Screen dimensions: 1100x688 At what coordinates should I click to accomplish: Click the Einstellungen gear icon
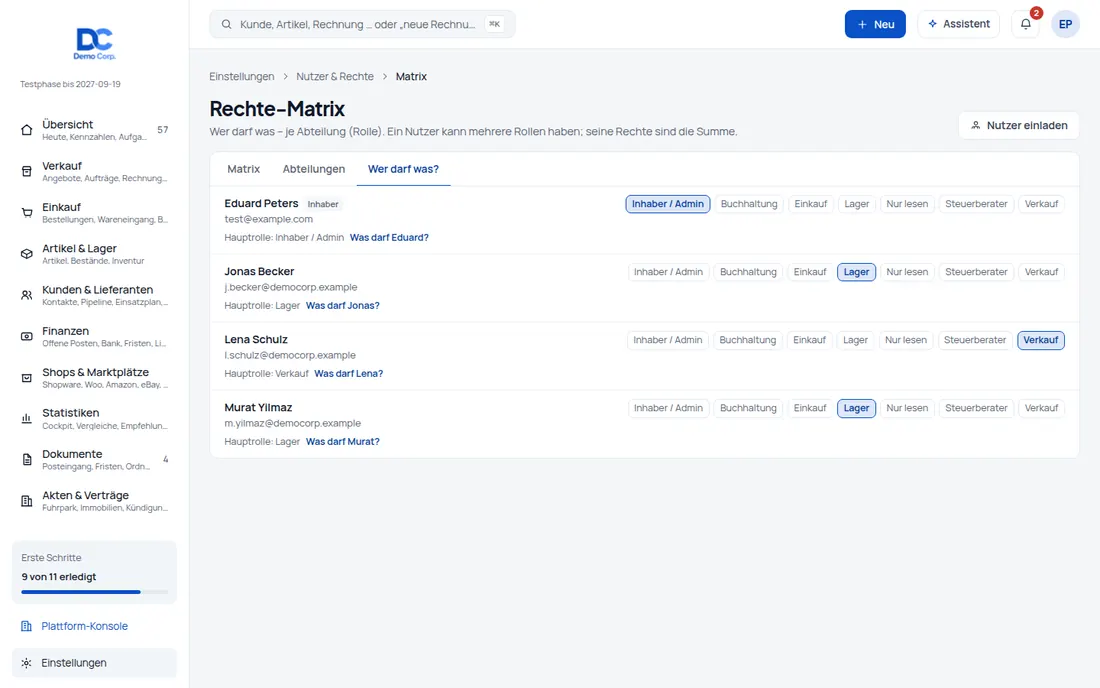(27, 663)
